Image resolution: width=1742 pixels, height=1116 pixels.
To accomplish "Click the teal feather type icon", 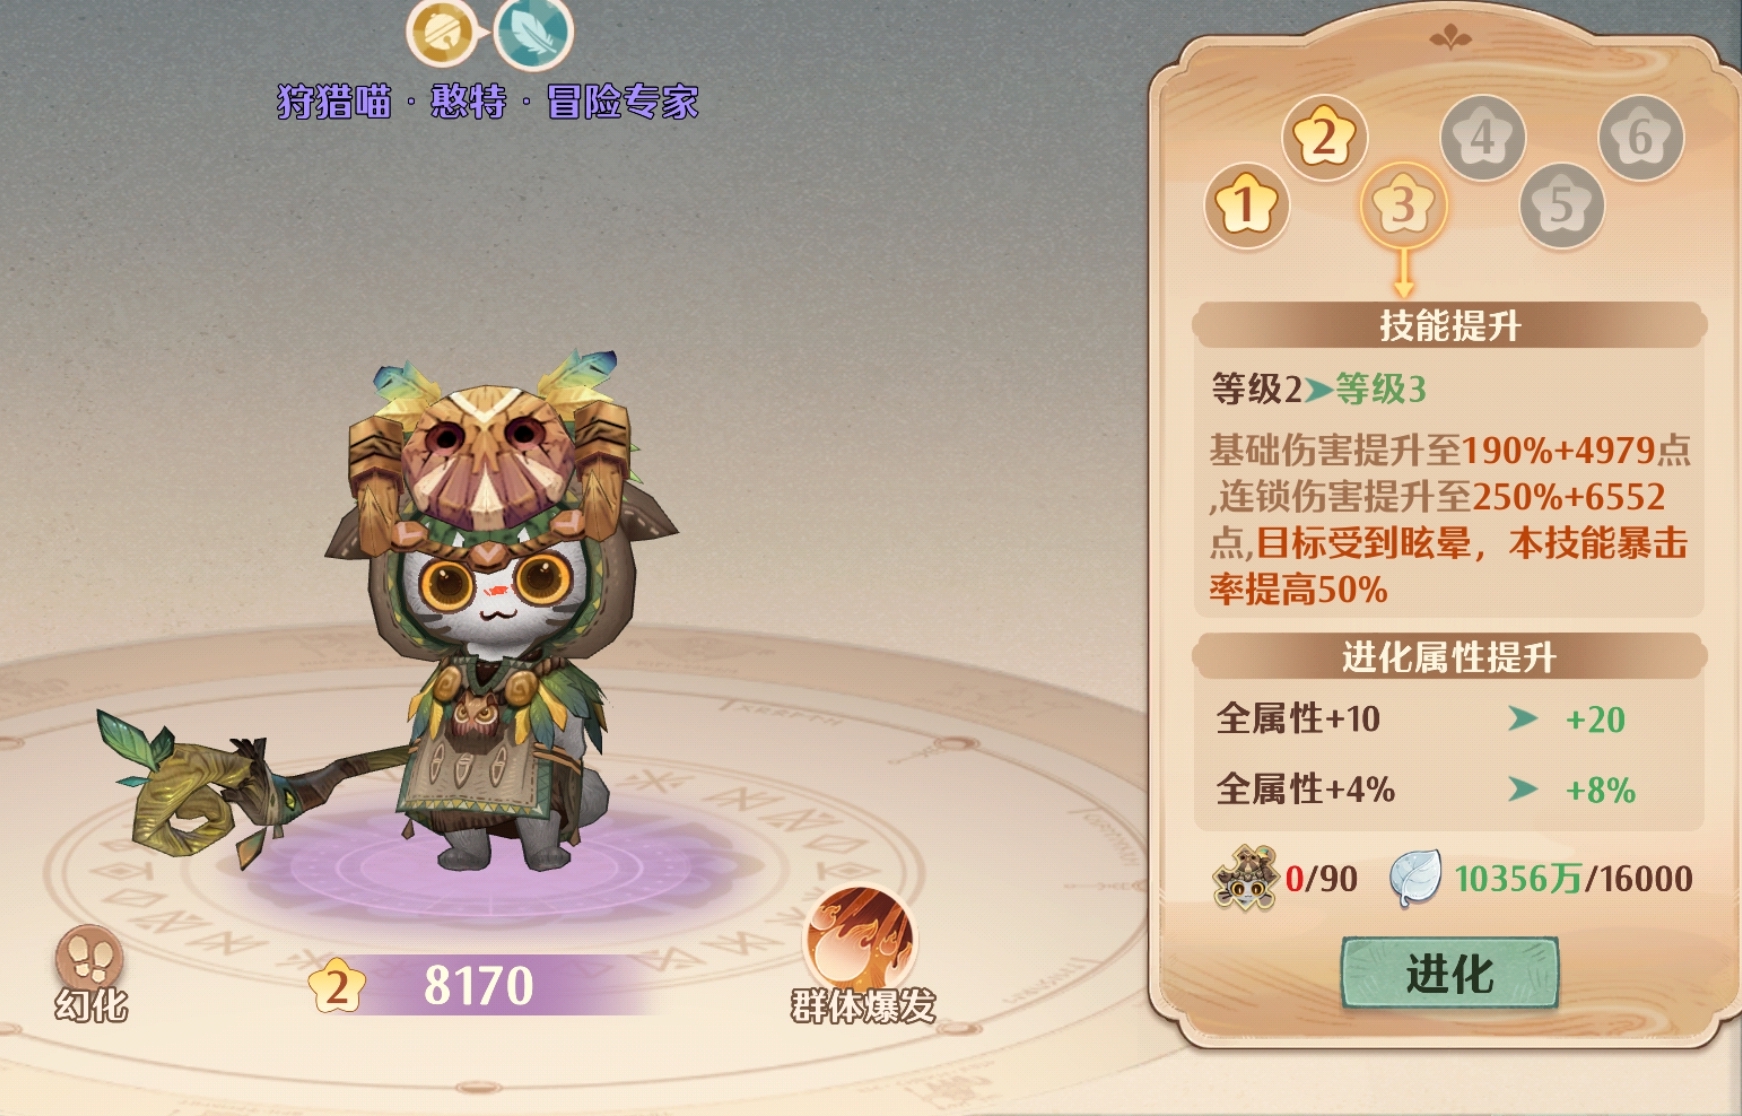I will point(533,32).
